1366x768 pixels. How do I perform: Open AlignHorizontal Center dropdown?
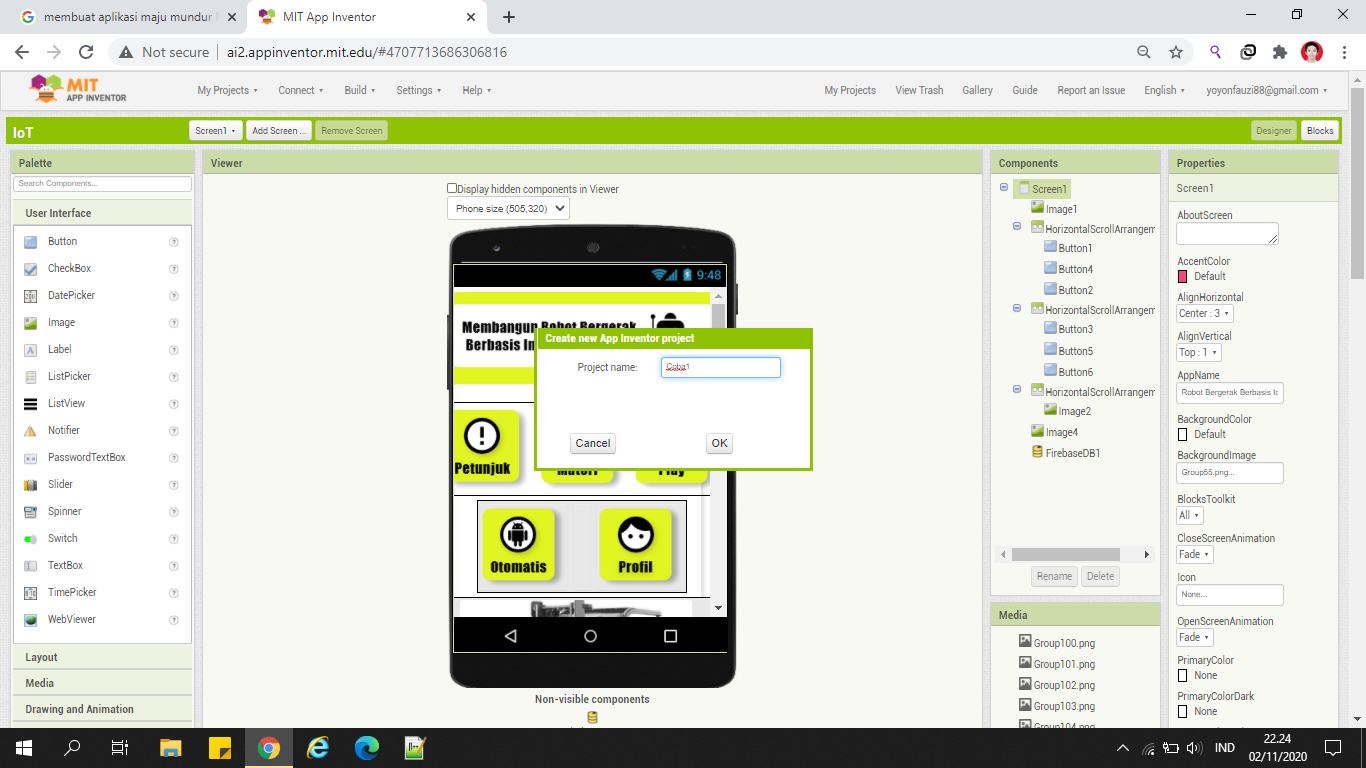(x=1205, y=313)
